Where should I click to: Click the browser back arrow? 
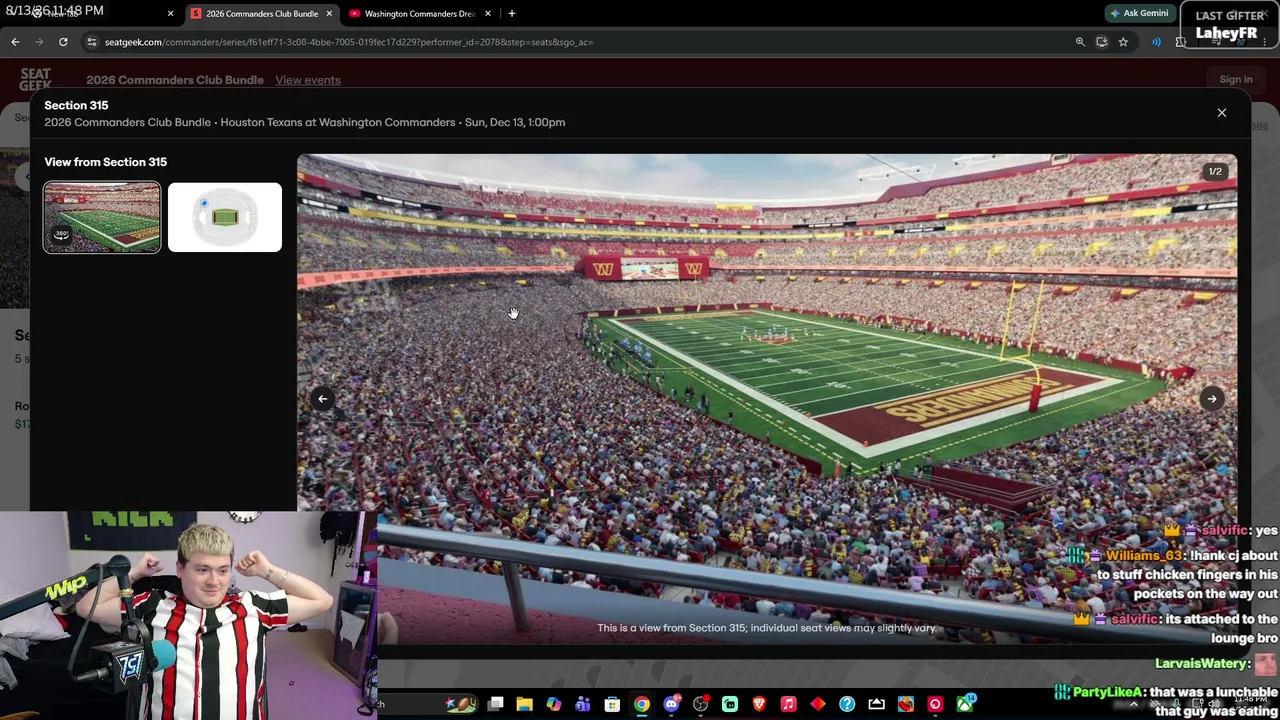point(15,42)
